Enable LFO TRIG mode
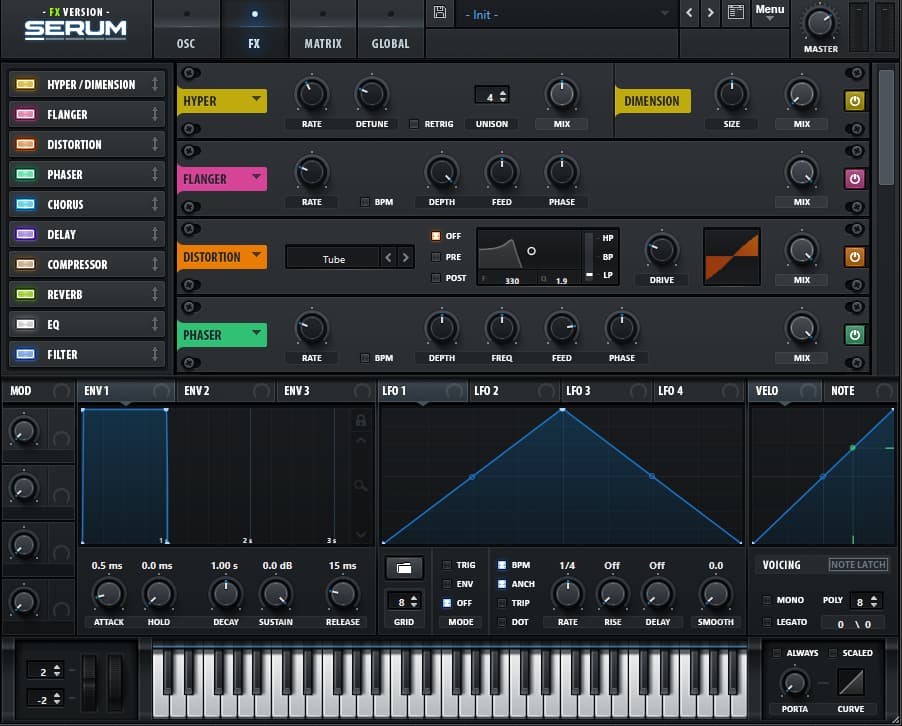902x726 pixels. (x=446, y=565)
